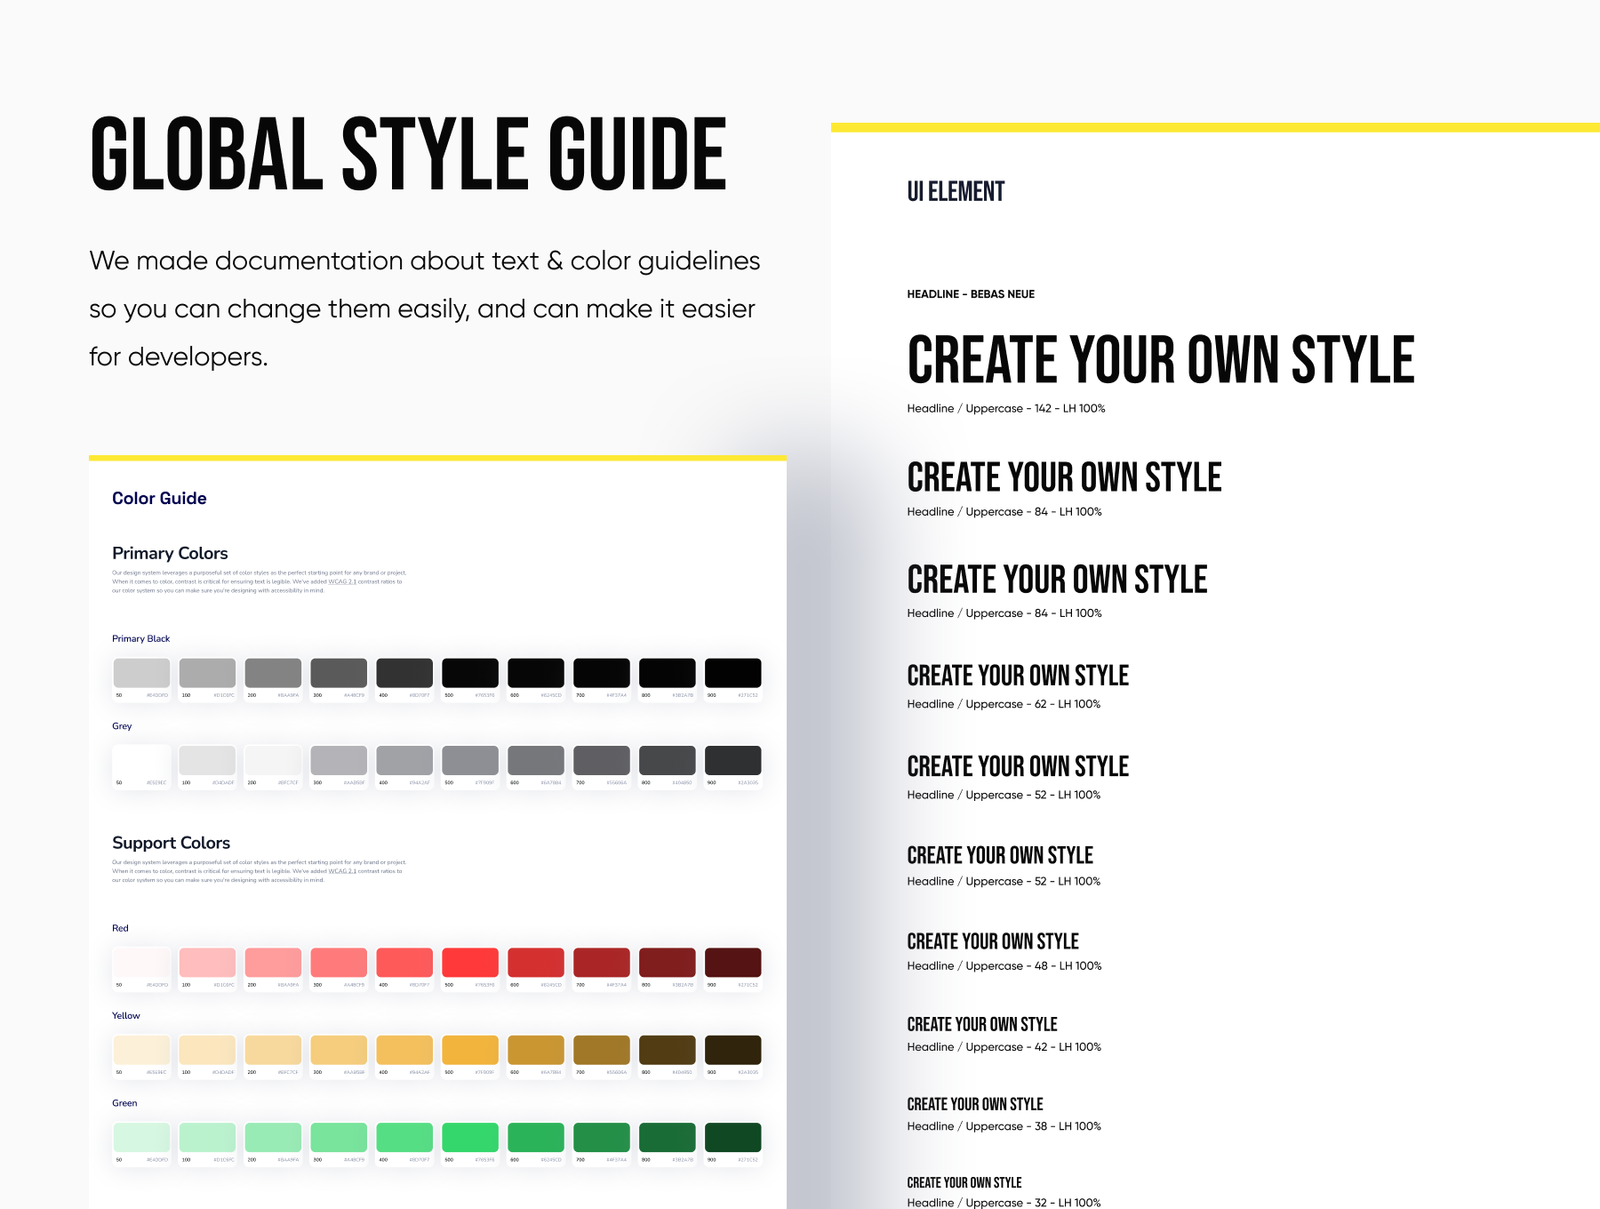Click the UI Element section title
Image resolution: width=1600 pixels, height=1209 pixels.
pyautogui.click(x=955, y=192)
